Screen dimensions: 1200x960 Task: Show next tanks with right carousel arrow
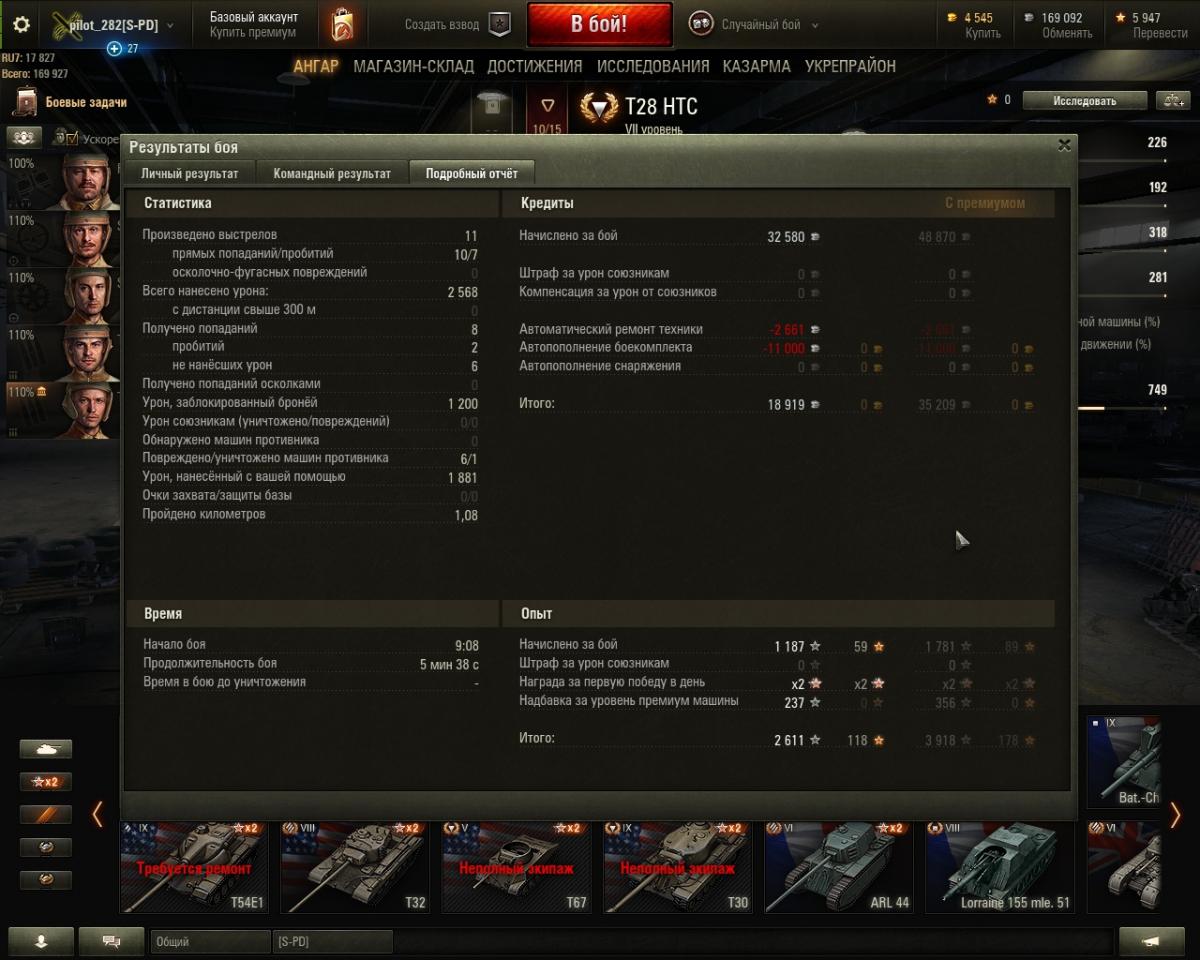pos(1175,815)
